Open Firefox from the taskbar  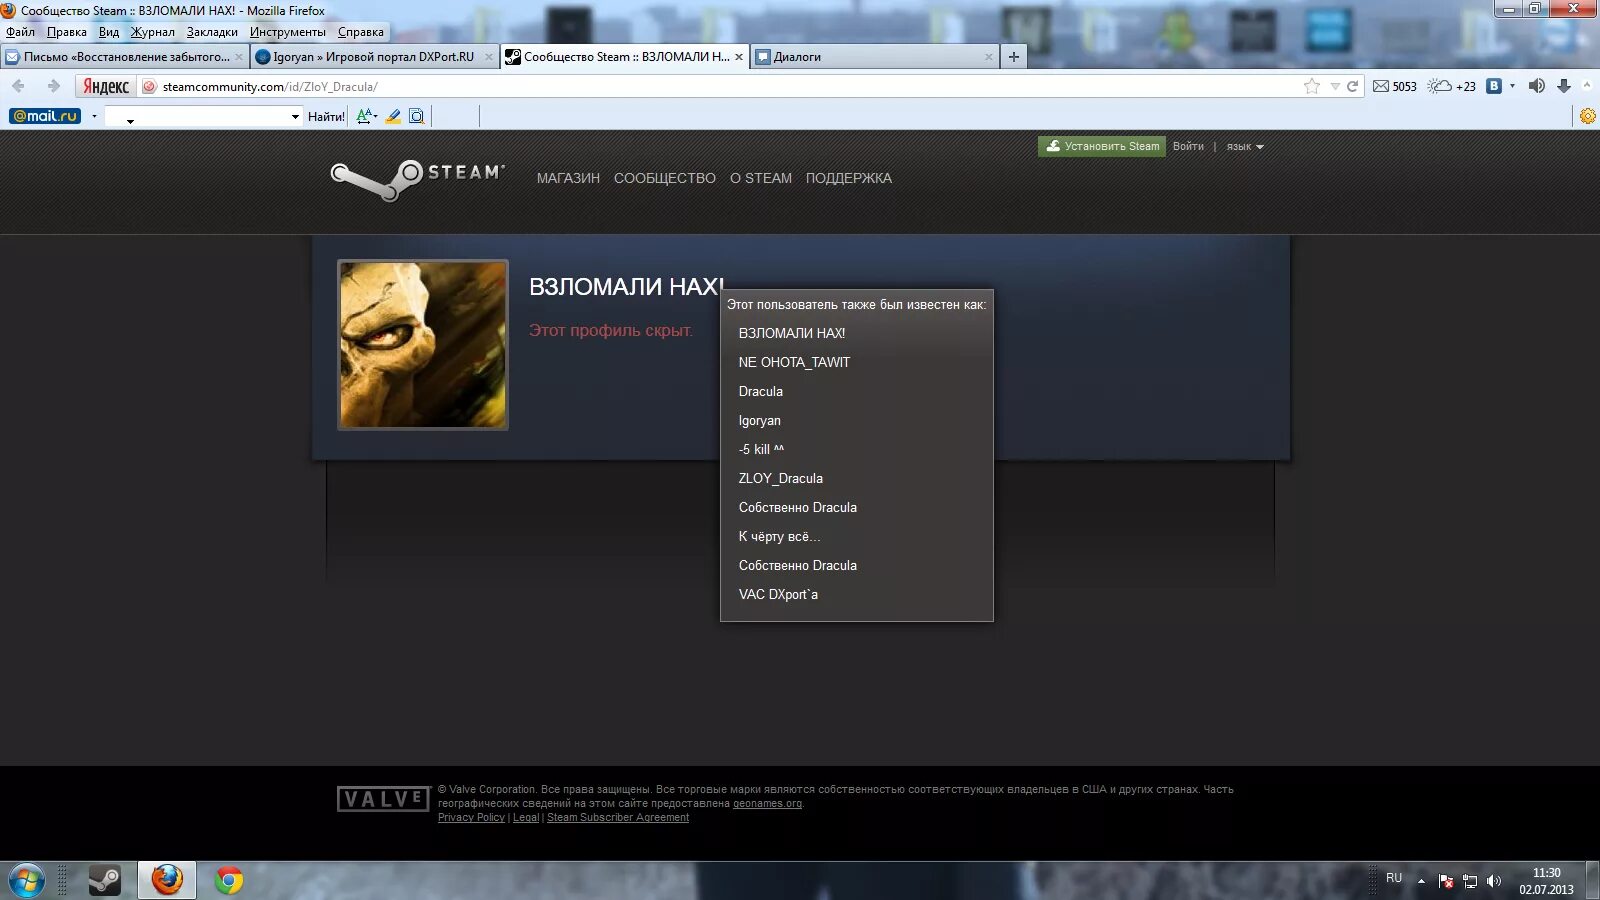(167, 880)
